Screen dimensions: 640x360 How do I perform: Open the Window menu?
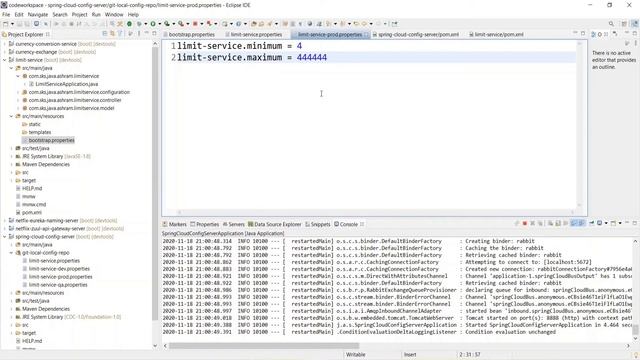pos(114,14)
